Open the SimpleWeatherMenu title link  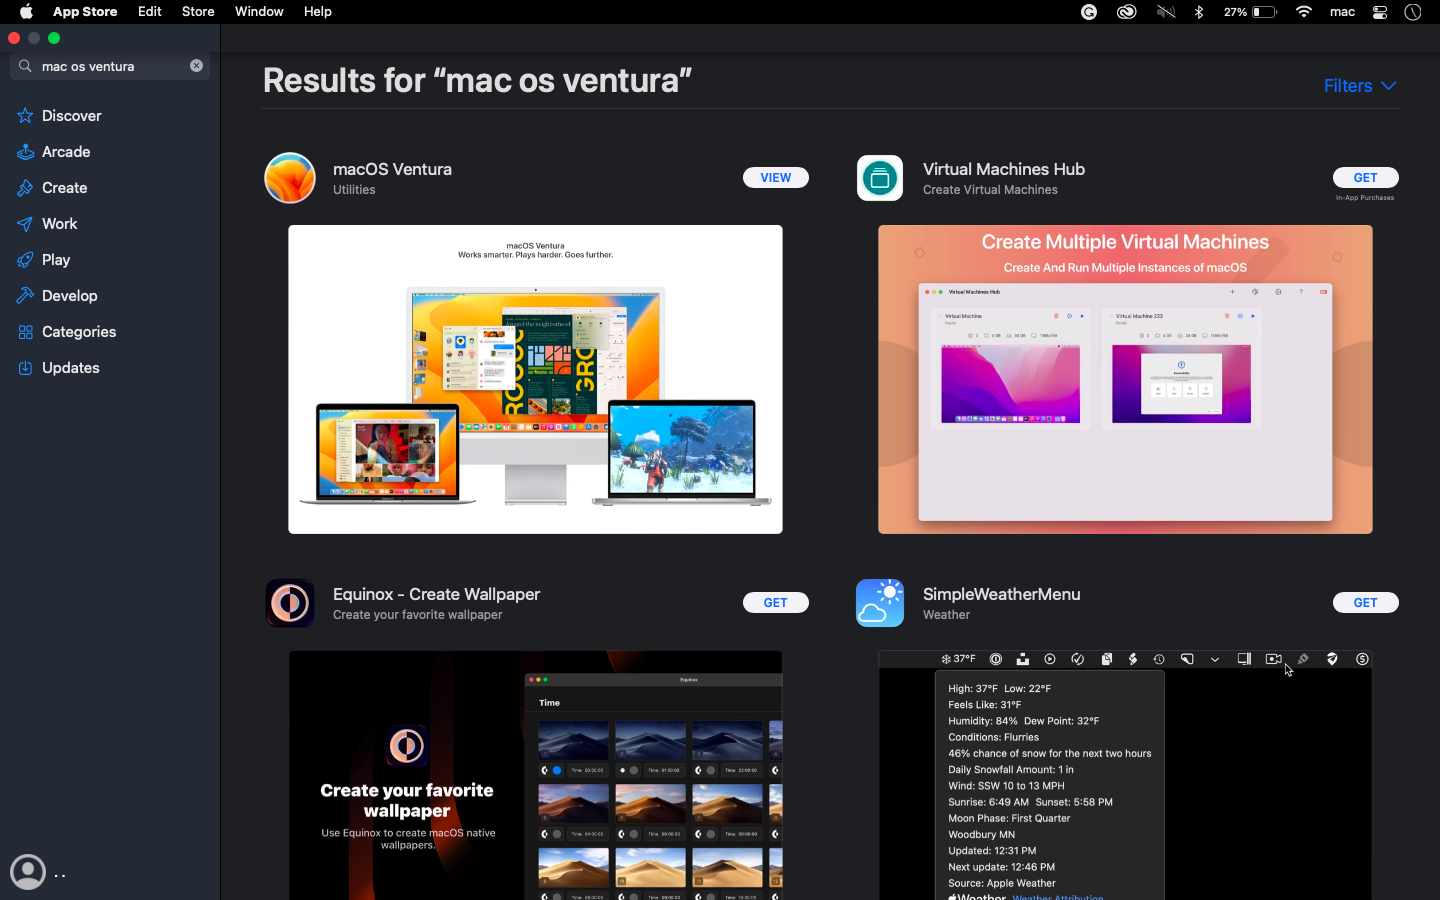click(1001, 594)
